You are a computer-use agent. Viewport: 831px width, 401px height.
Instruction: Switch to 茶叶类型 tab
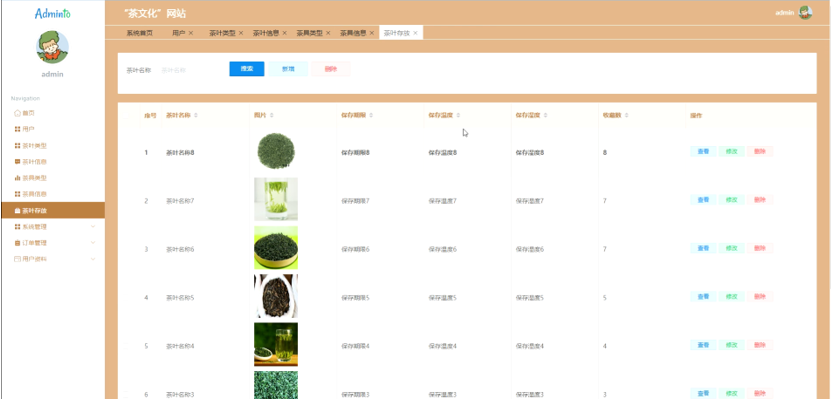pyautogui.click(x=222, y=33)
